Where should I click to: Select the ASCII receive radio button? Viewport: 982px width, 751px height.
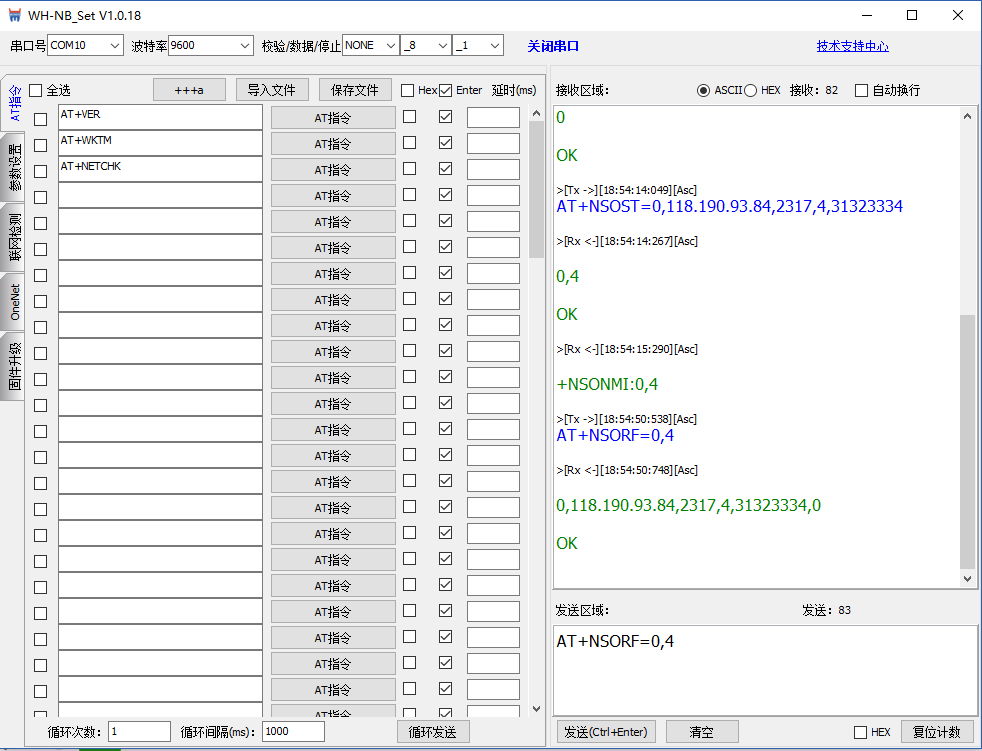coord(703,91)
